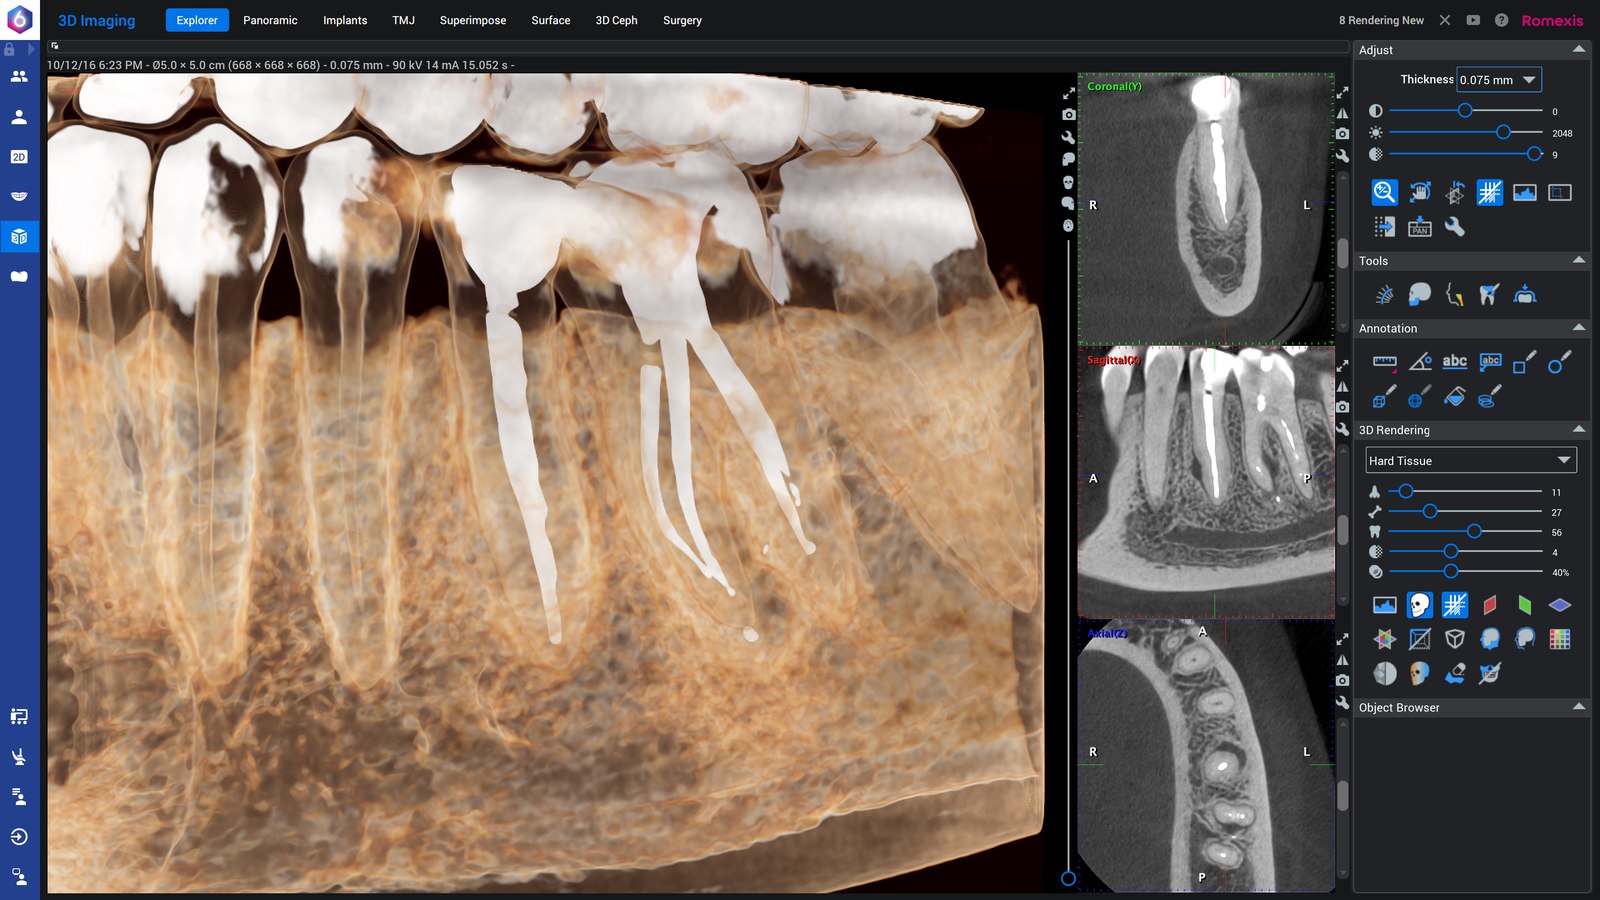This screenshot has height=900, width=1600.
Task: Open the TMJ tab
Action: (403, 20)
